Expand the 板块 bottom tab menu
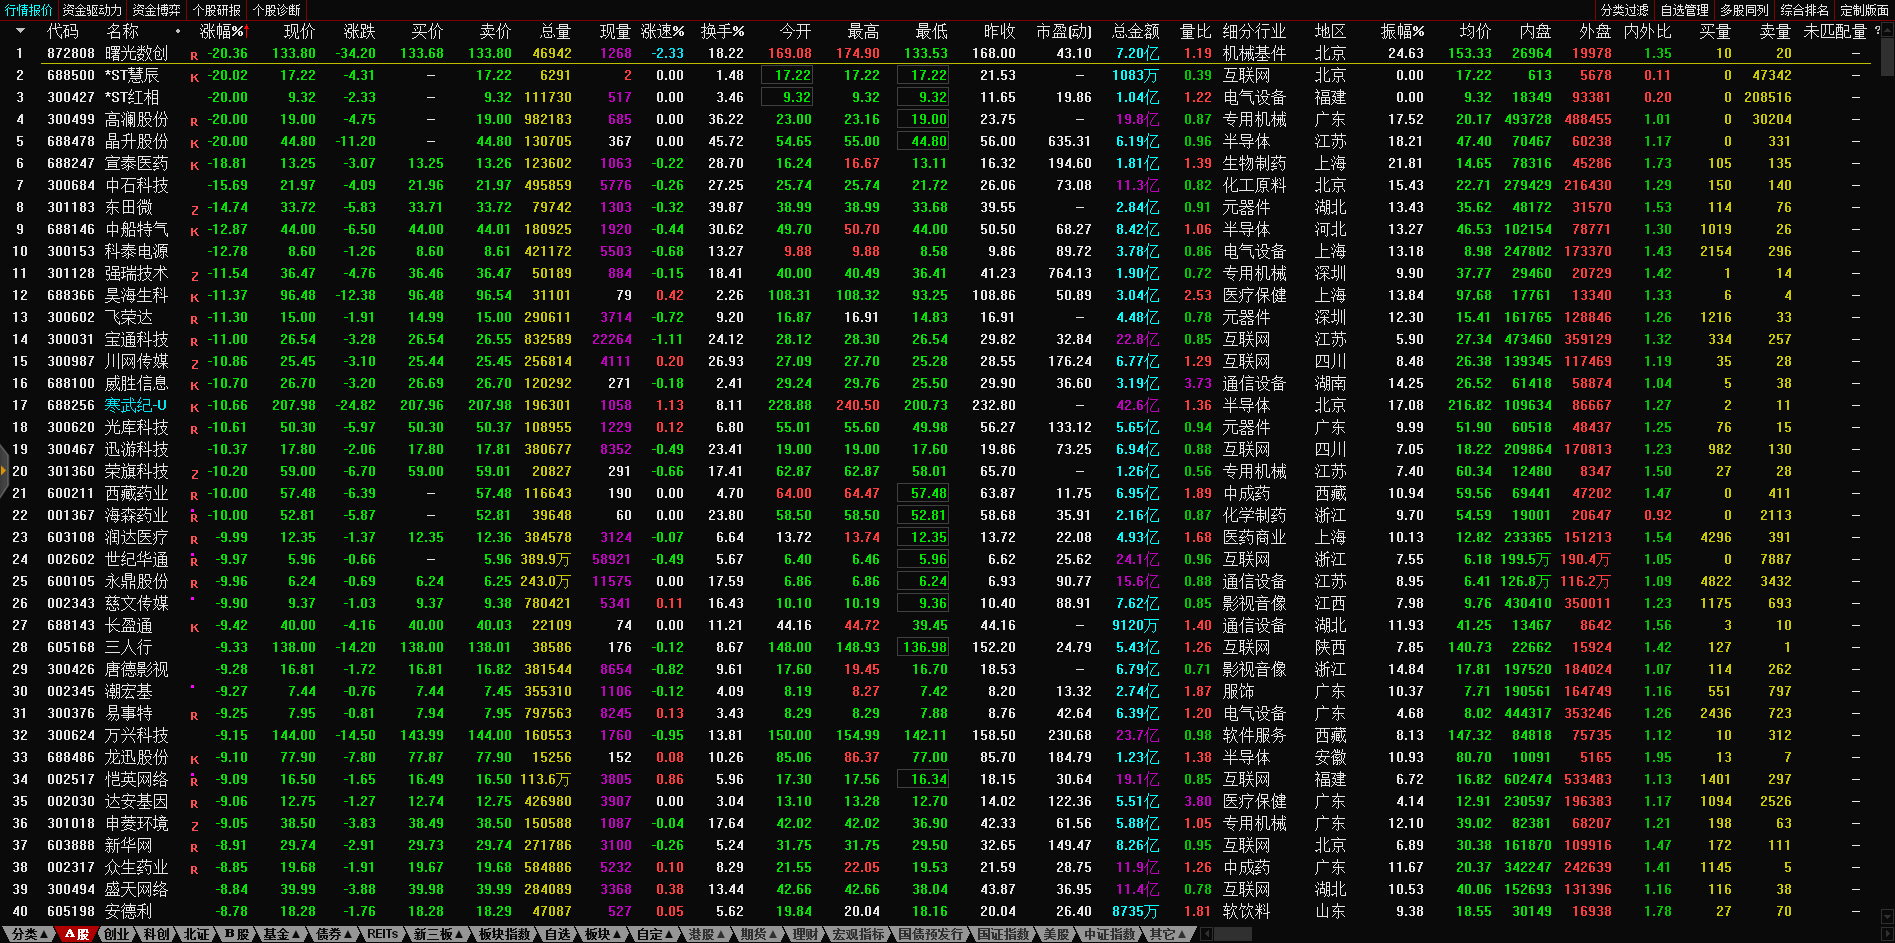Image resolution: width=1895 pixels, height=943 pixels. tap(603, 934)
